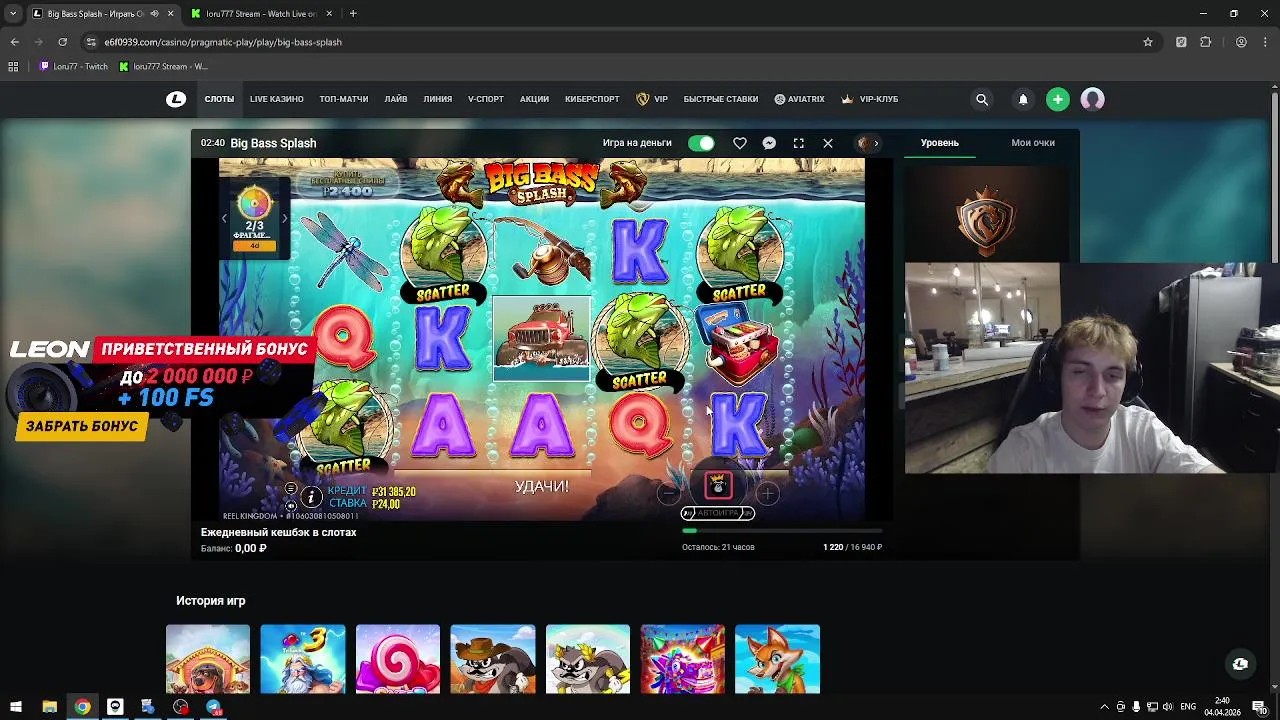1280x720 pixels.
Task: Click the Leon welcome bonus banner text
Action: (204, 349)
